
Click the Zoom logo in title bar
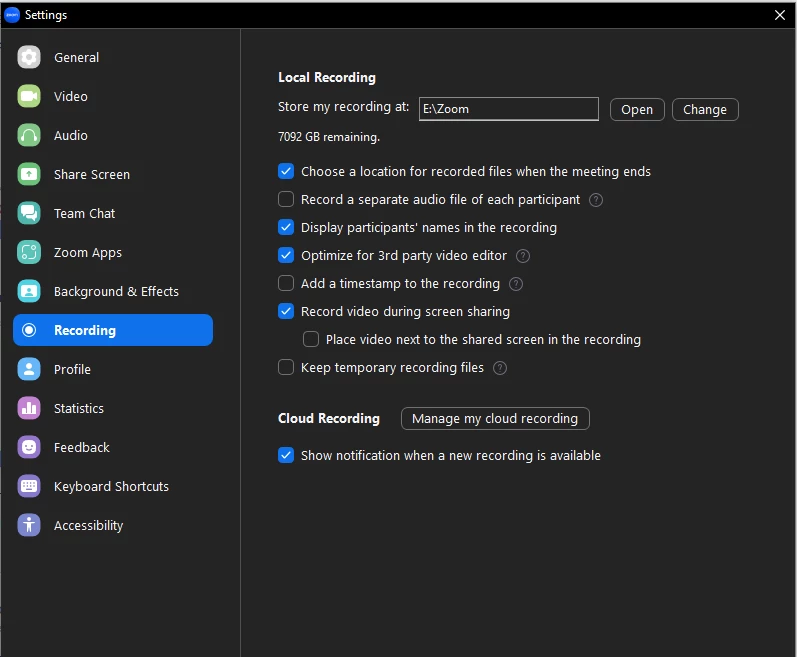(x=12, y=15)
